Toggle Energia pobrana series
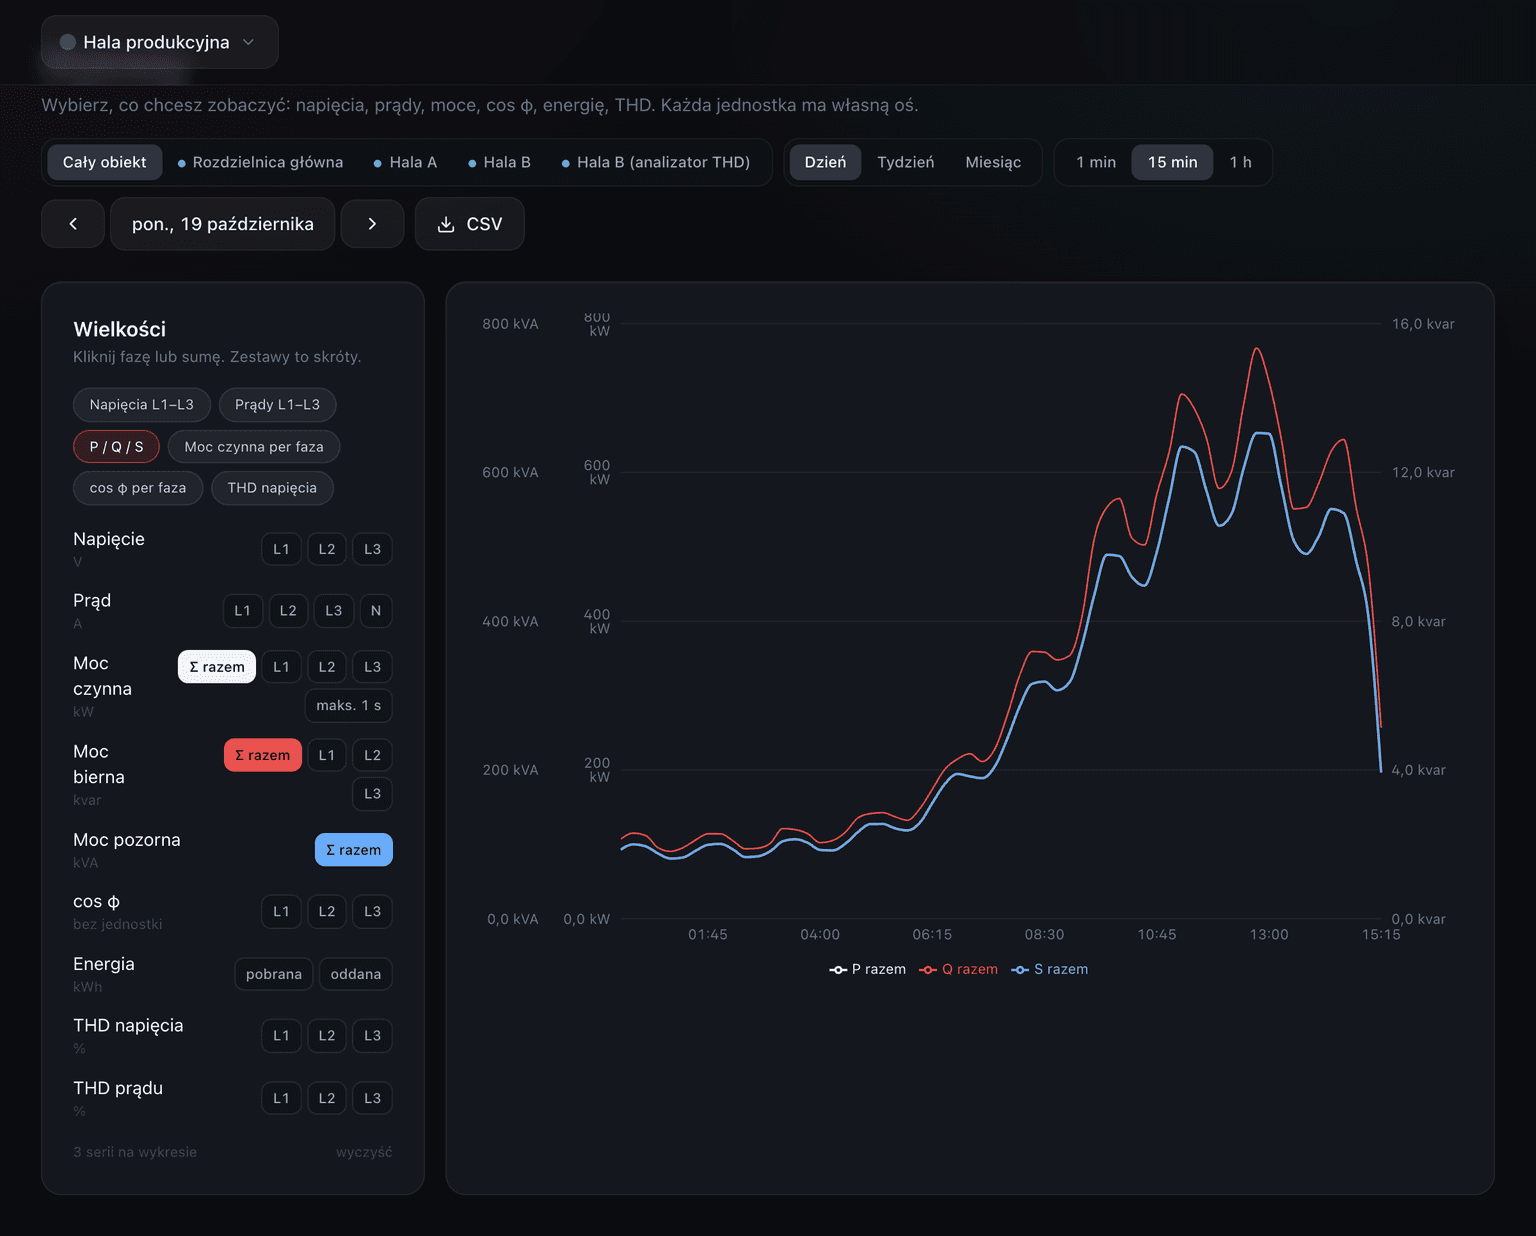 [x=274, y=974]
